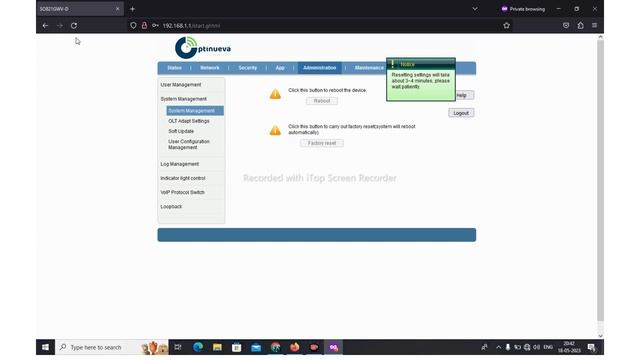Open the Firefox extensions icon

click(x=580, y=25)
